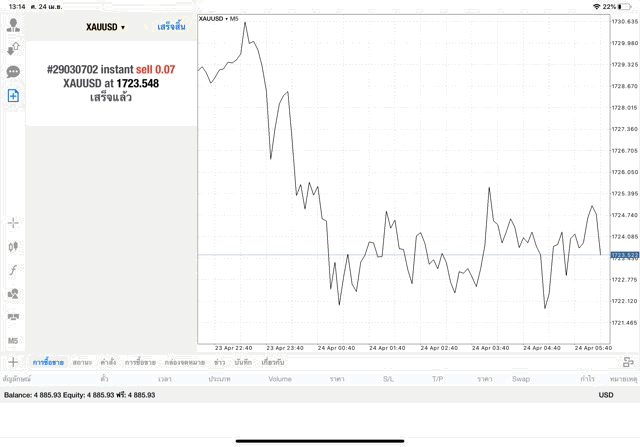Image resolution: width=640 pixels, height=447 pixels.
Task: Select the current price label 1723.522
Action: click(624, 255)
